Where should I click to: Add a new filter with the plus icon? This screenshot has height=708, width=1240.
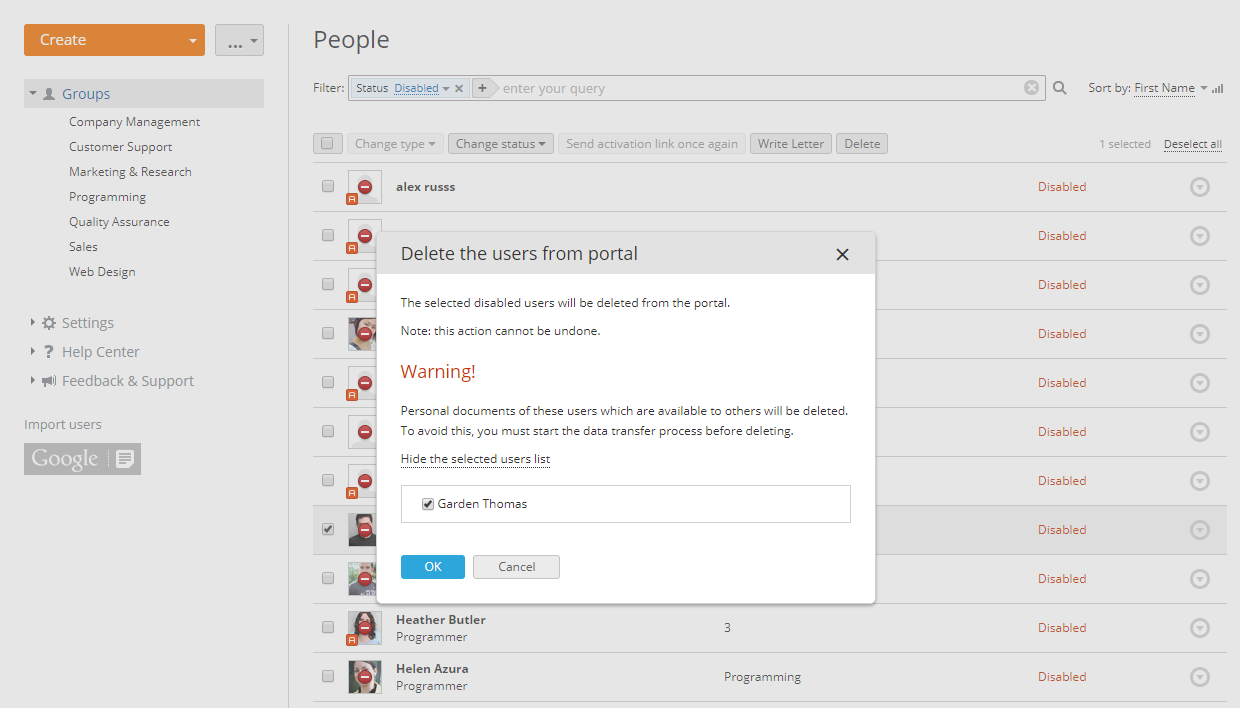(x=482, y=87)
